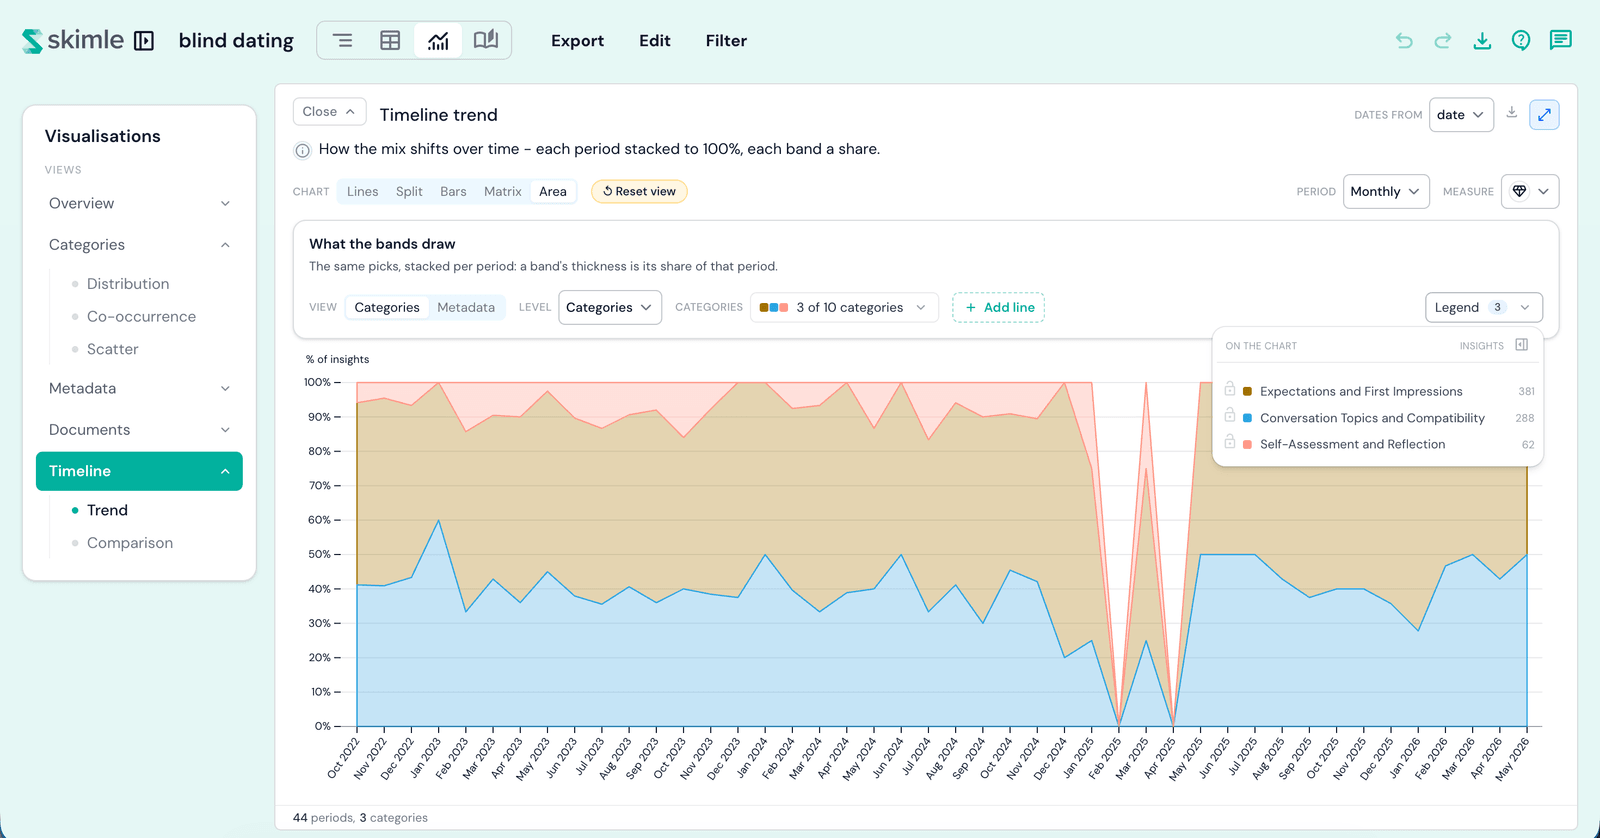The image size is (1600, 838).
Task: Toggle lock for Expectations and First Impressions
Action: [1230, 389]
